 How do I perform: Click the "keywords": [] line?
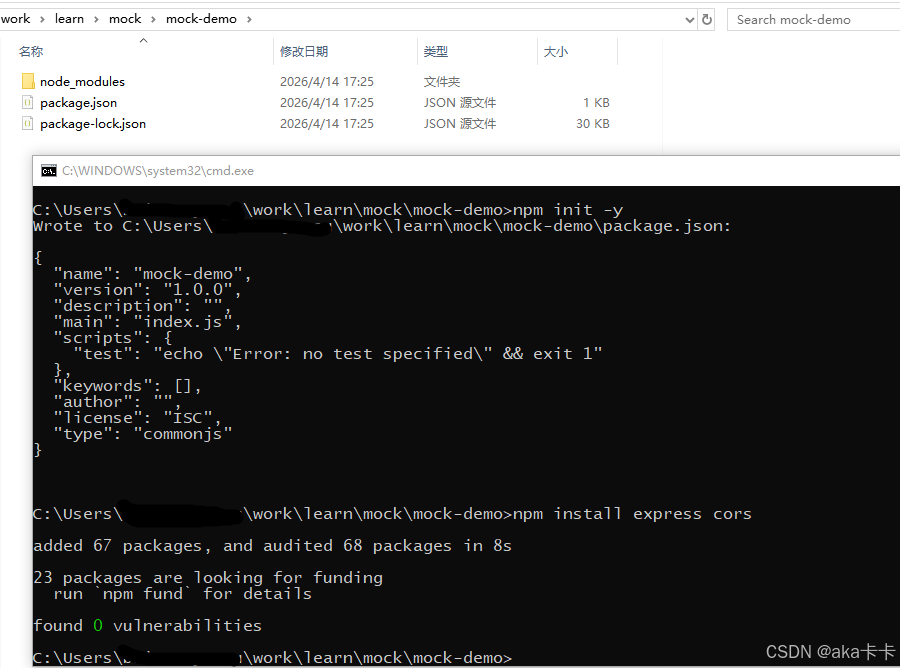click(x=127, y=386)
